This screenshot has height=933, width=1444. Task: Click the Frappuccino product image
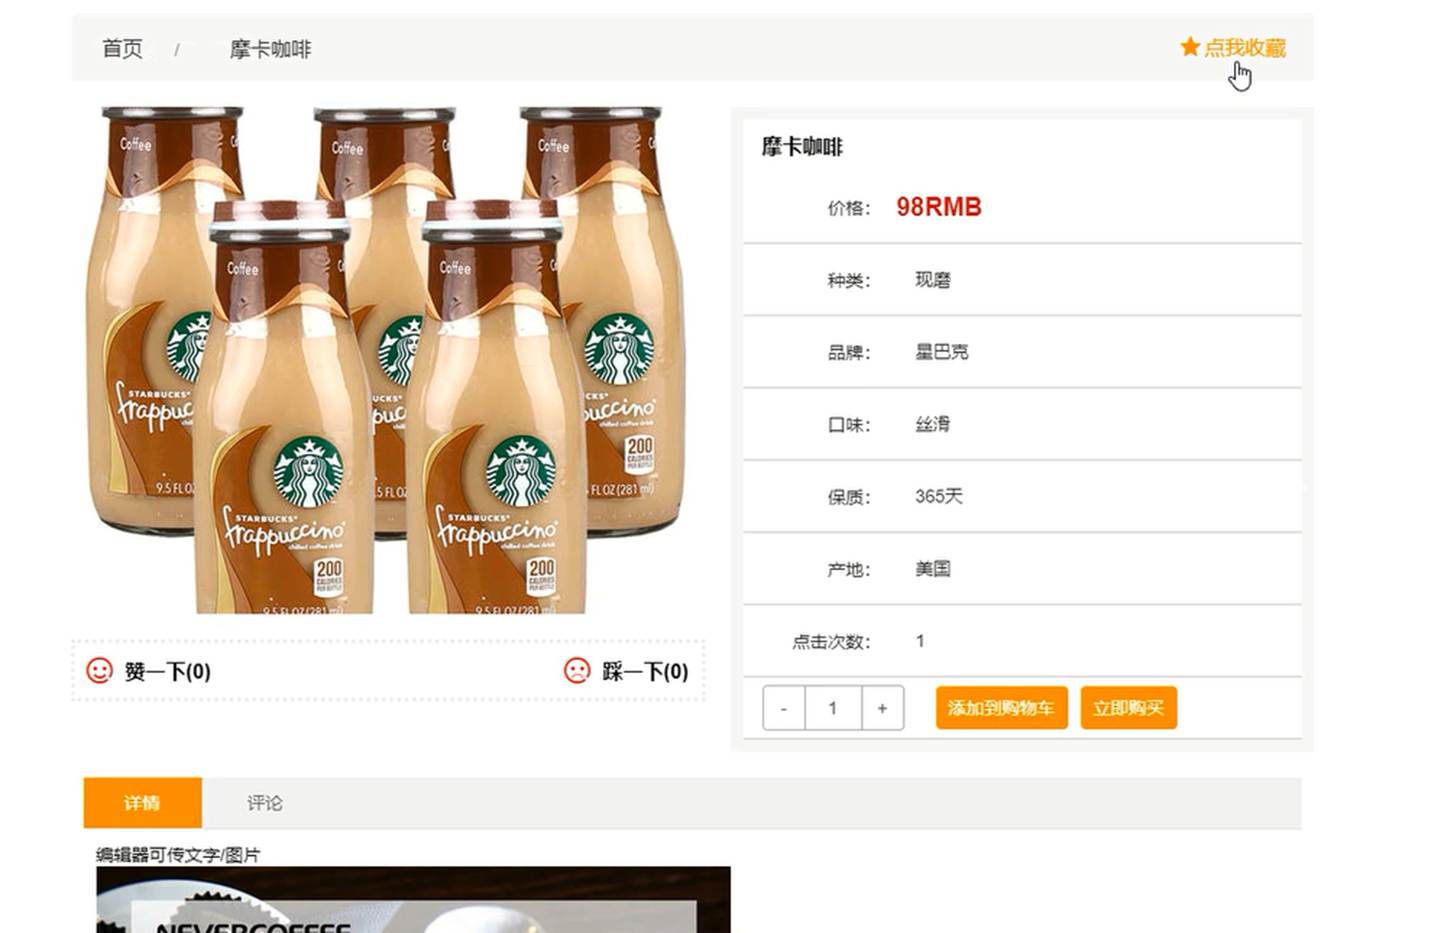pyautogui.click(x=388, y=359)
